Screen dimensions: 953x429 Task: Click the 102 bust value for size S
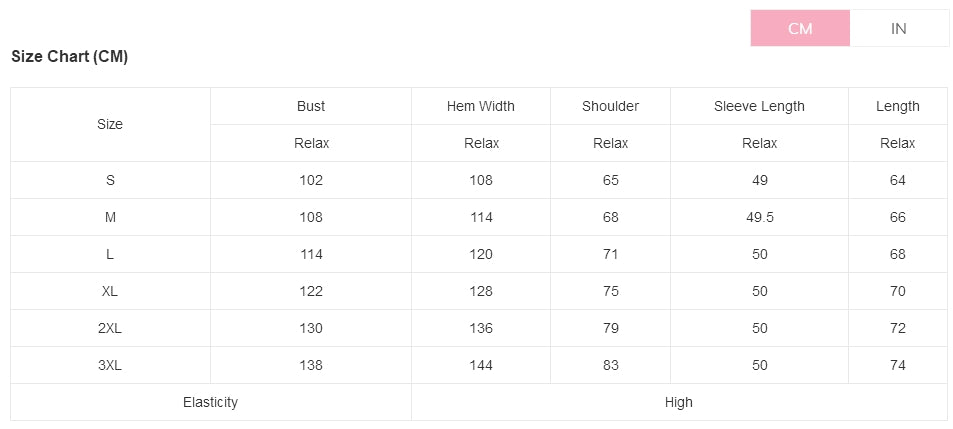click(311, 180)
